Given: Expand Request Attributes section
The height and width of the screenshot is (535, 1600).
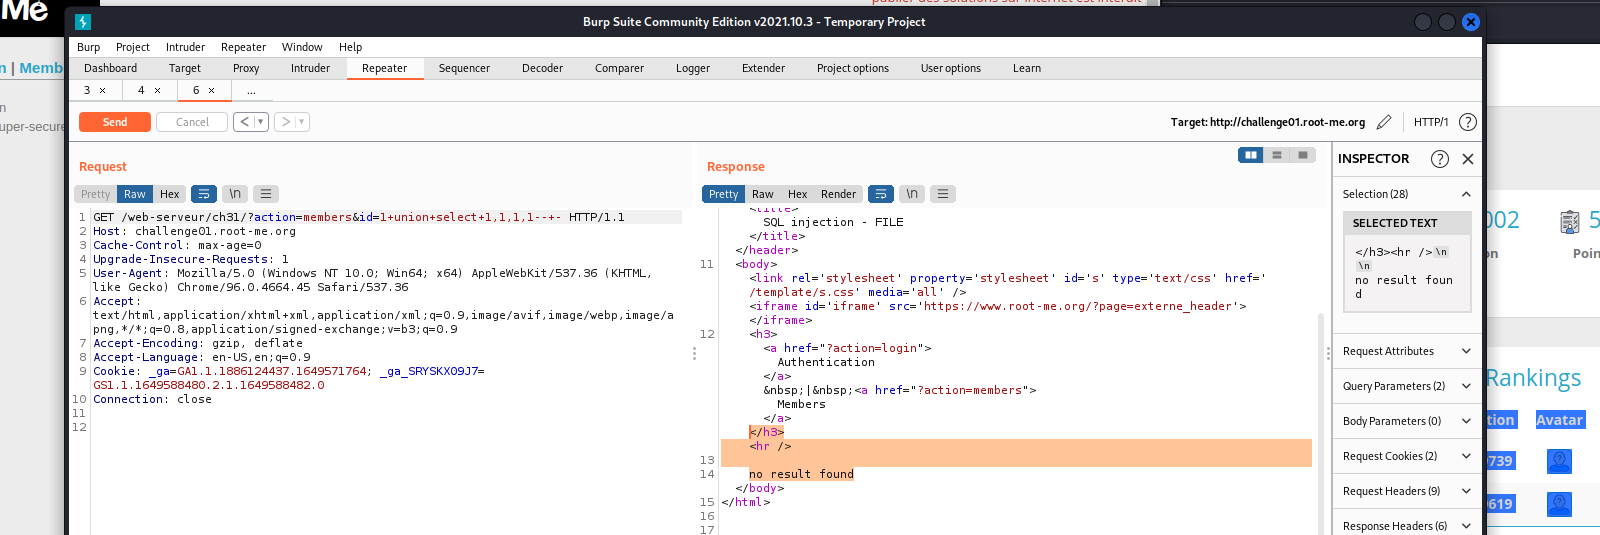Looking at the screenshot, I should (1466, 351).
